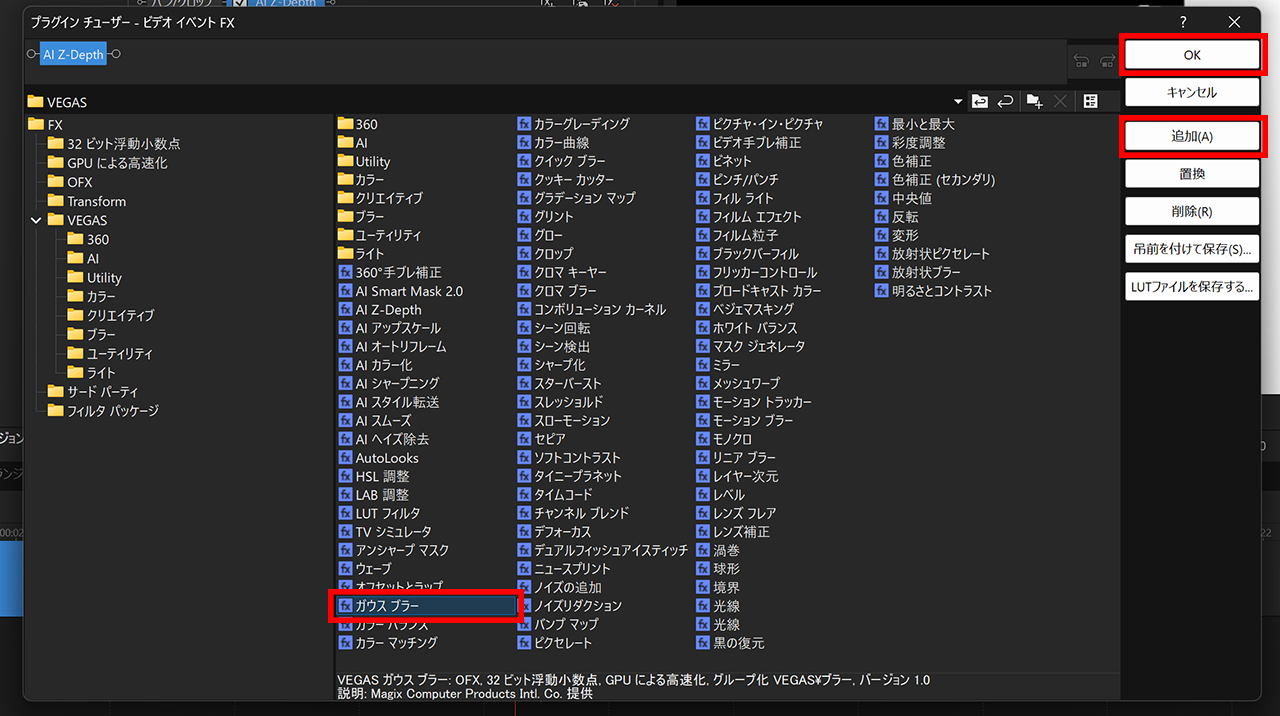The height and width of the screenshot is (716, 1280).
Task: Click the OK button
Action: 1192,54
